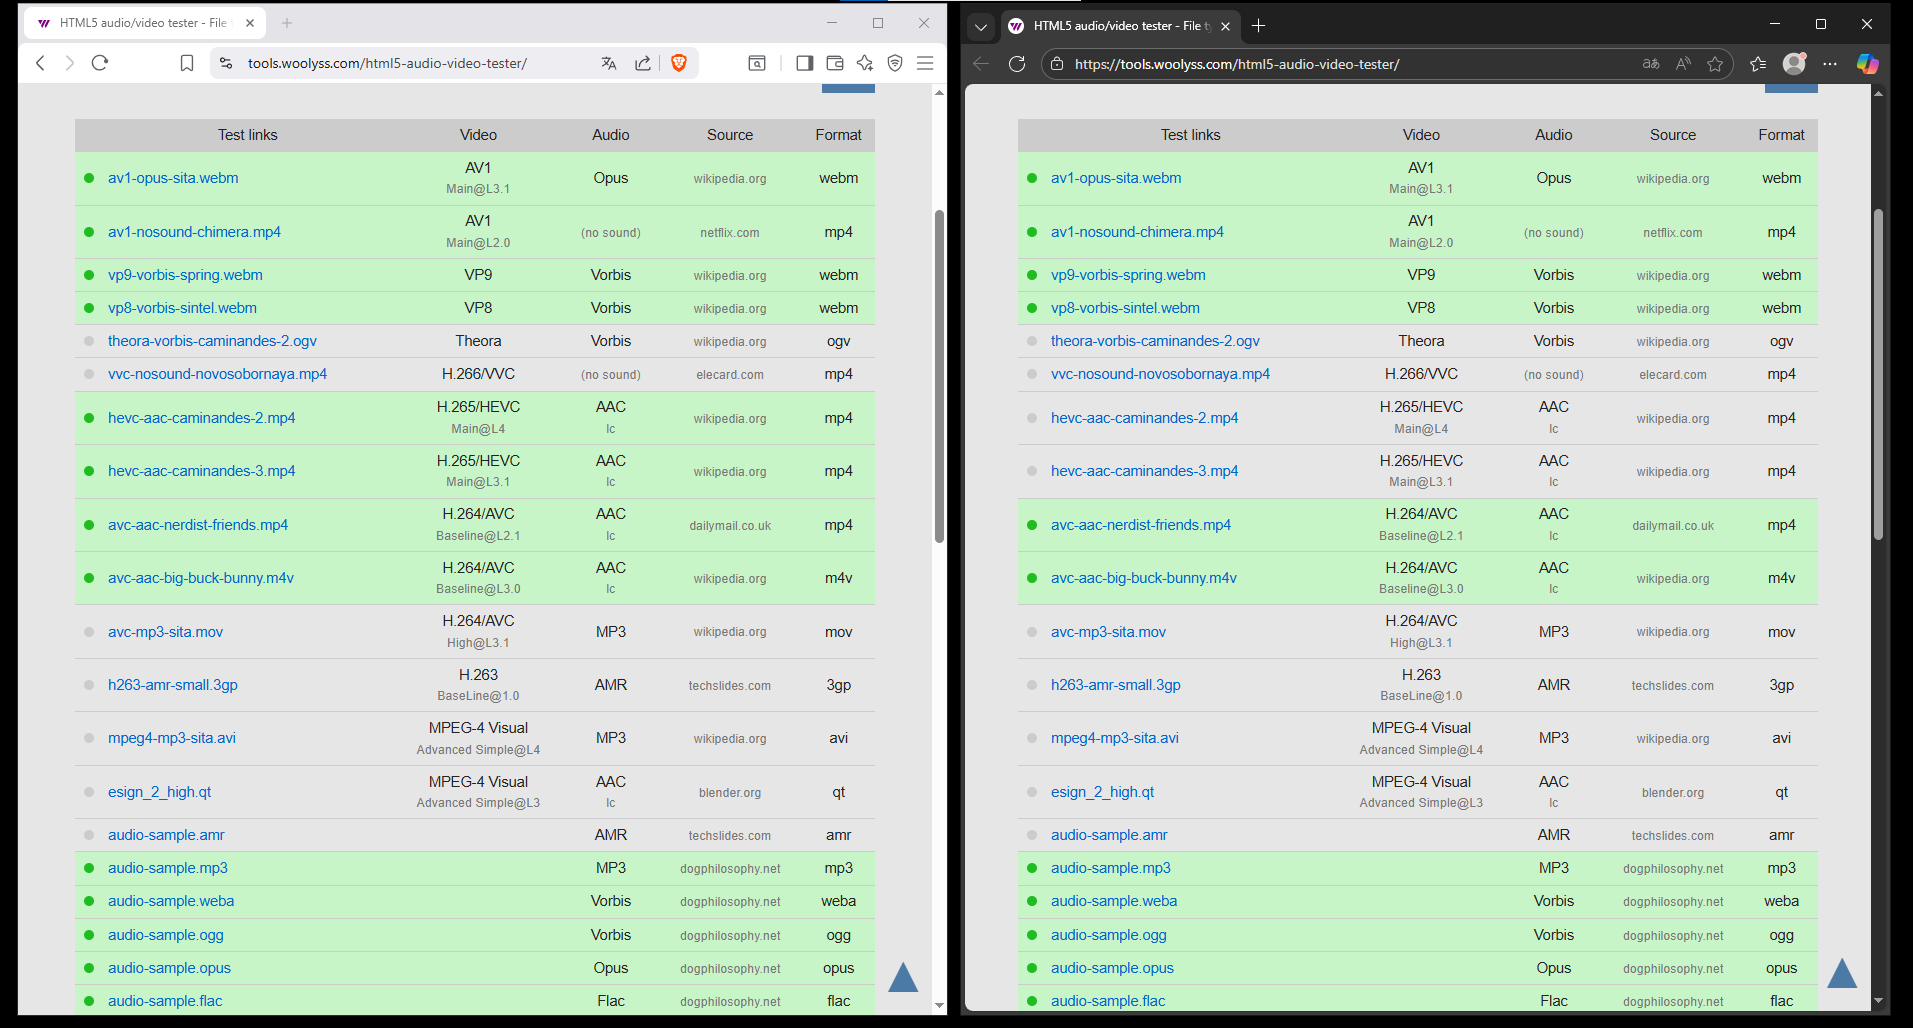Click 'dailymail.co.uk' source cell in Brave
This screenshot has width=1913, height=1028.
[730, 526]
